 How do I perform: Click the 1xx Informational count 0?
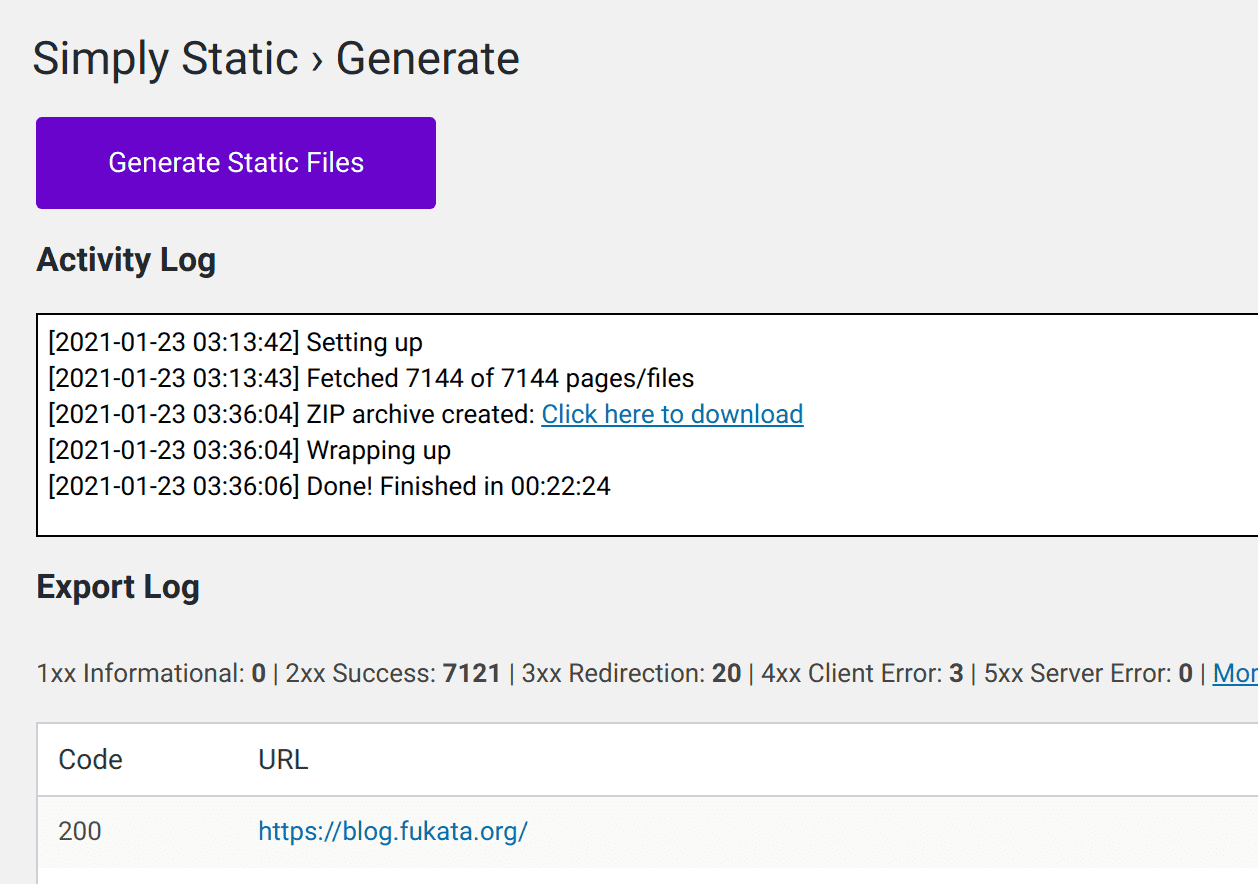coord(258,674)
